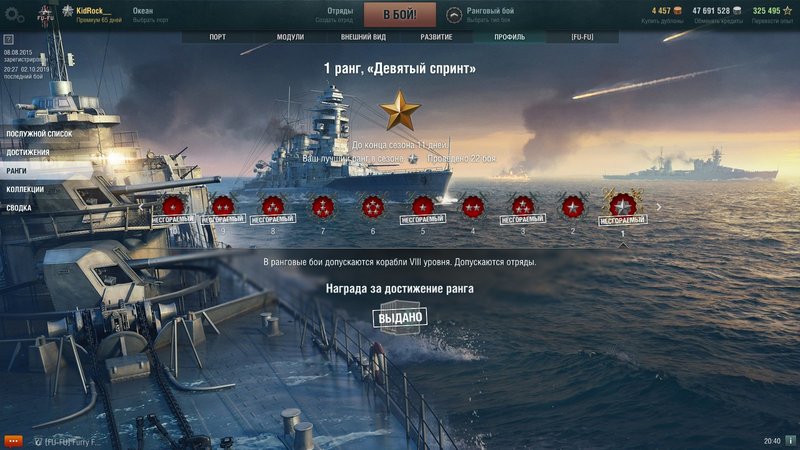
Task: Open the Ранговый бой battle type selector
Action: point(481,15)
